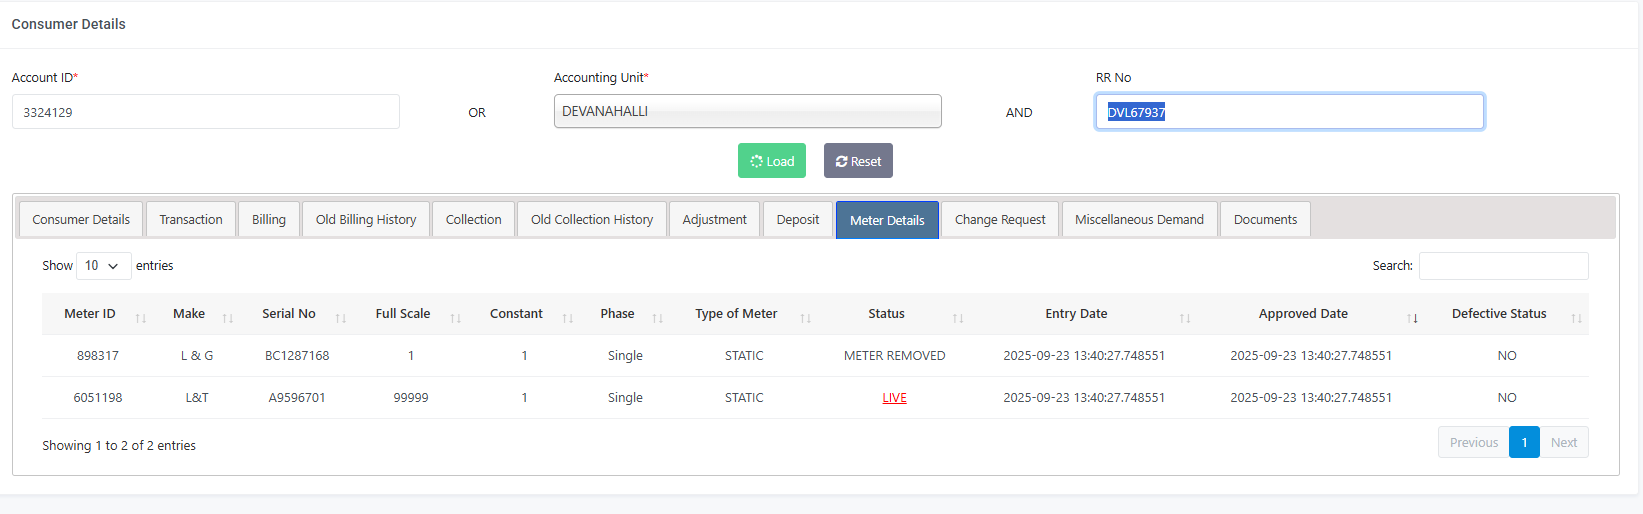
Task: Sort table by Phase column
Action: pyautogui.click(x=617, y=314)
